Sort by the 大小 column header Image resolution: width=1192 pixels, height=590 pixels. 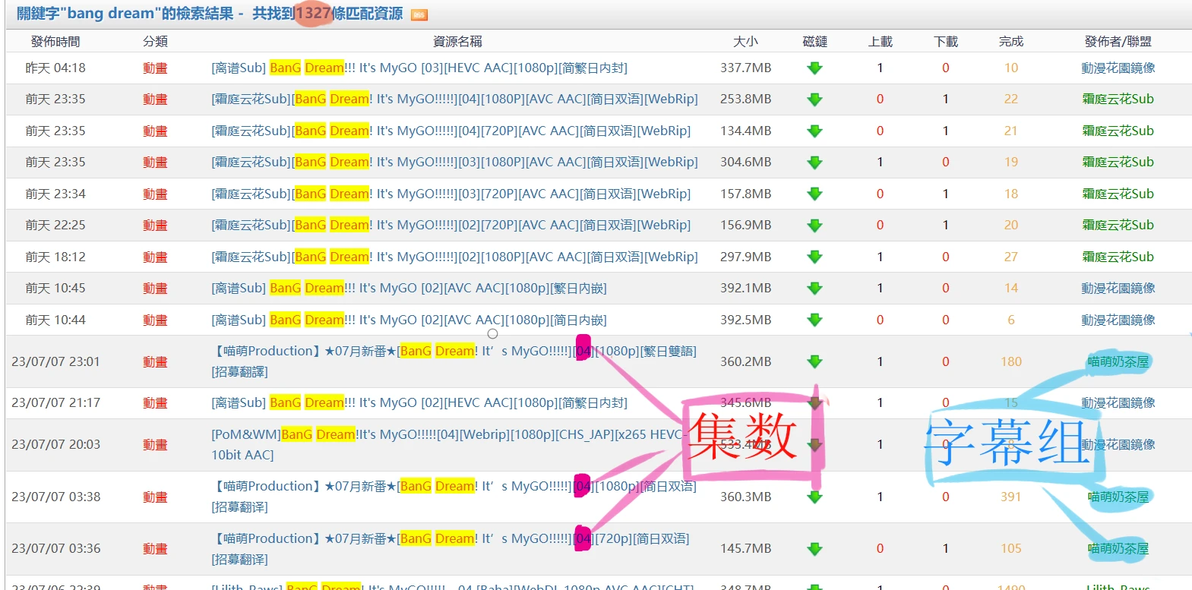click(746, 42)
